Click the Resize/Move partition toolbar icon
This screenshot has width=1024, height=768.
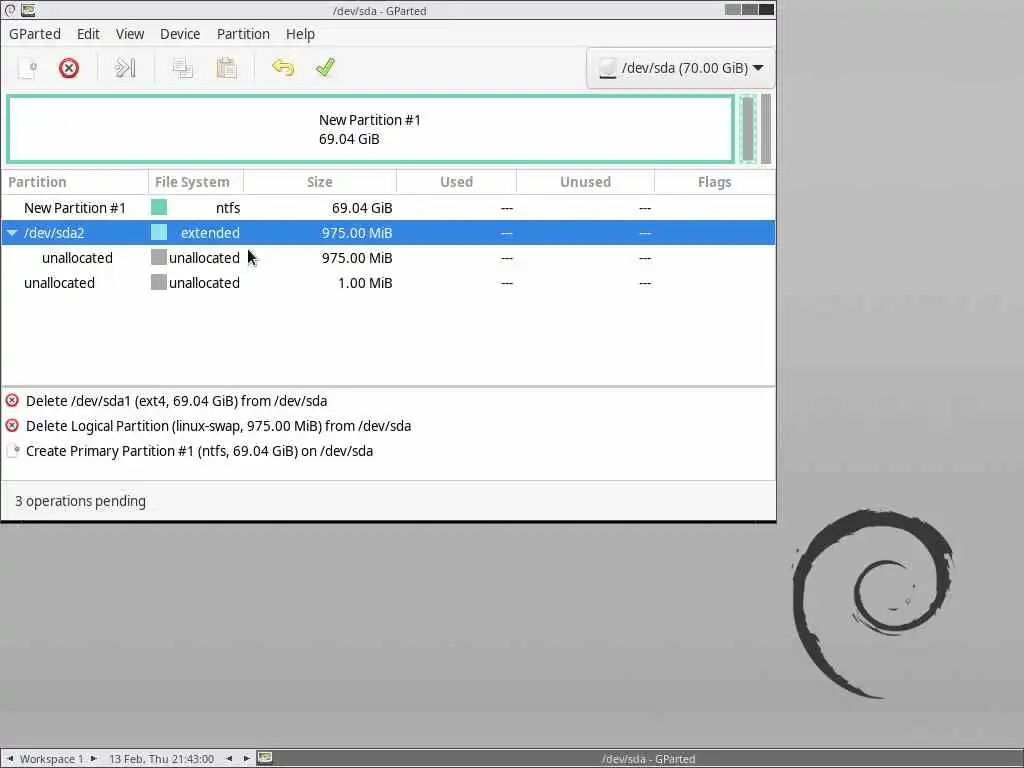coord(125,68)
